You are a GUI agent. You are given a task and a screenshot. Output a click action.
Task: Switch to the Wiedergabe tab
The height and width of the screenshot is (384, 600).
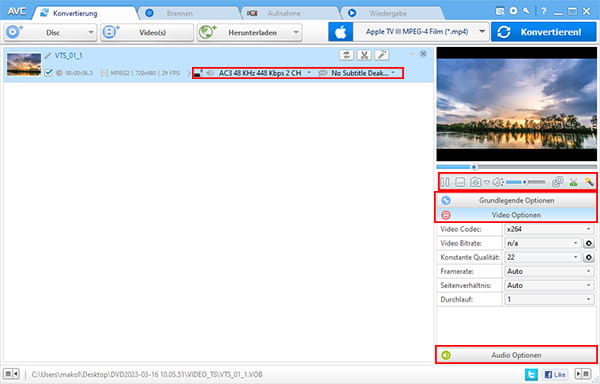(x=387, y=13)
